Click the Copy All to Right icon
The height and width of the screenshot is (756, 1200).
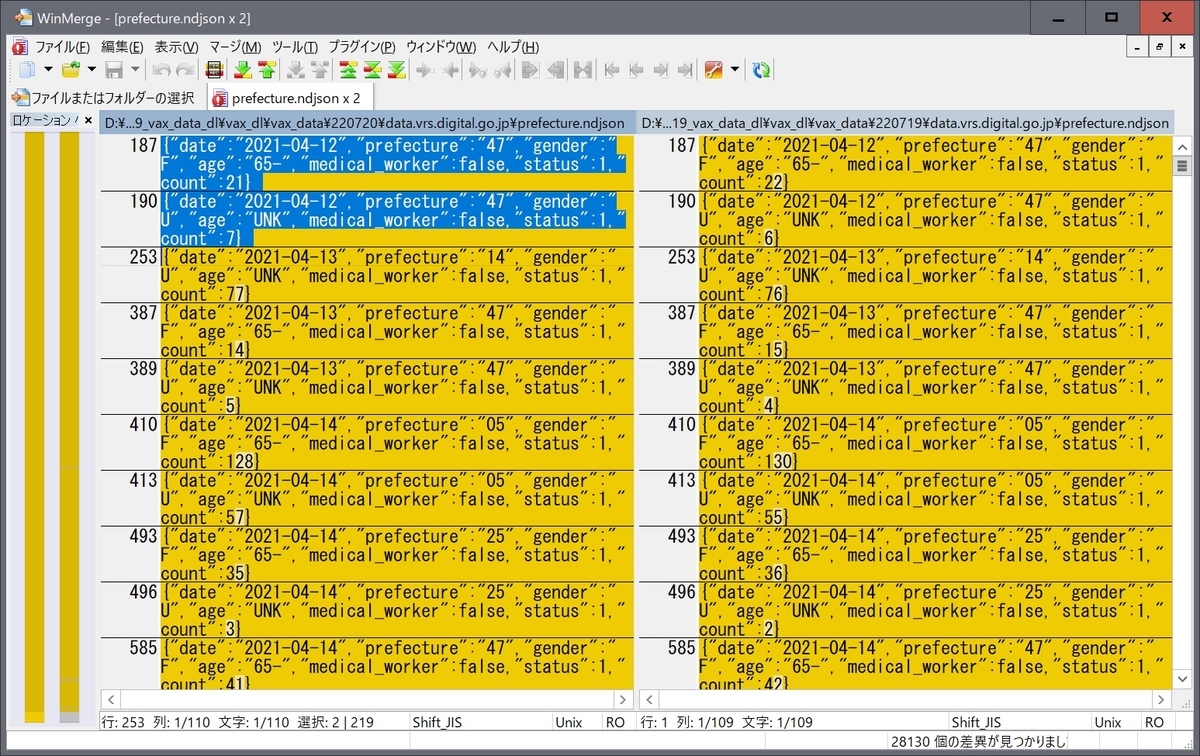tap(531, 70)
